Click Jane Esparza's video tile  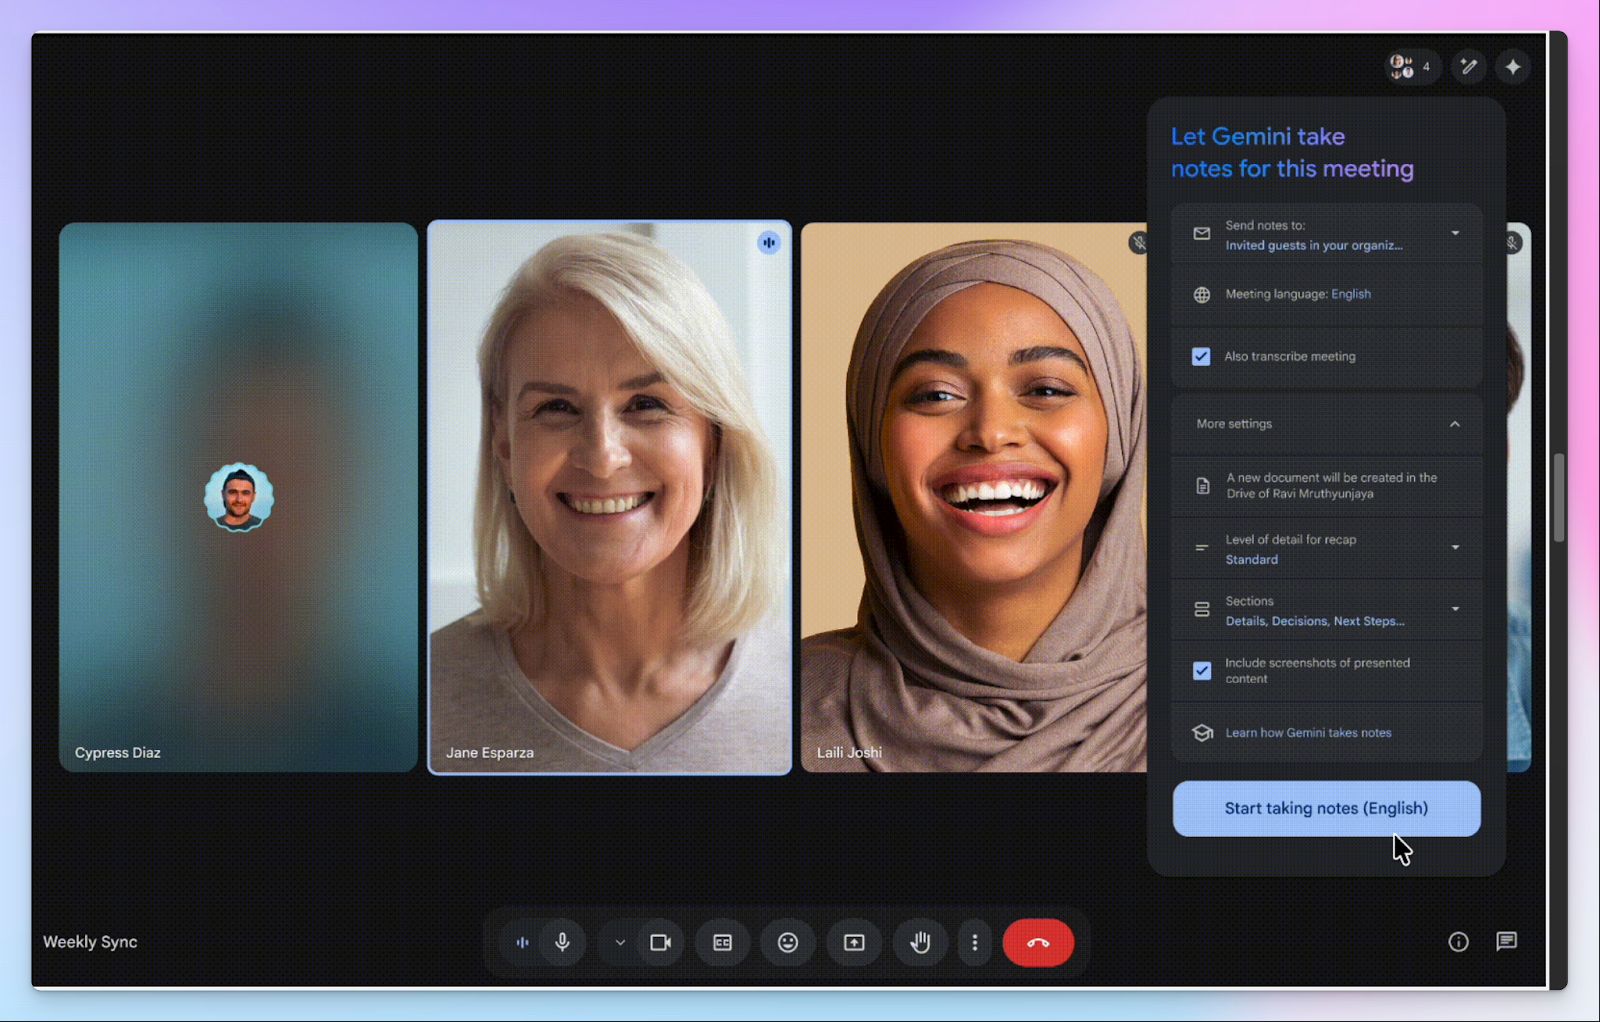609,497
